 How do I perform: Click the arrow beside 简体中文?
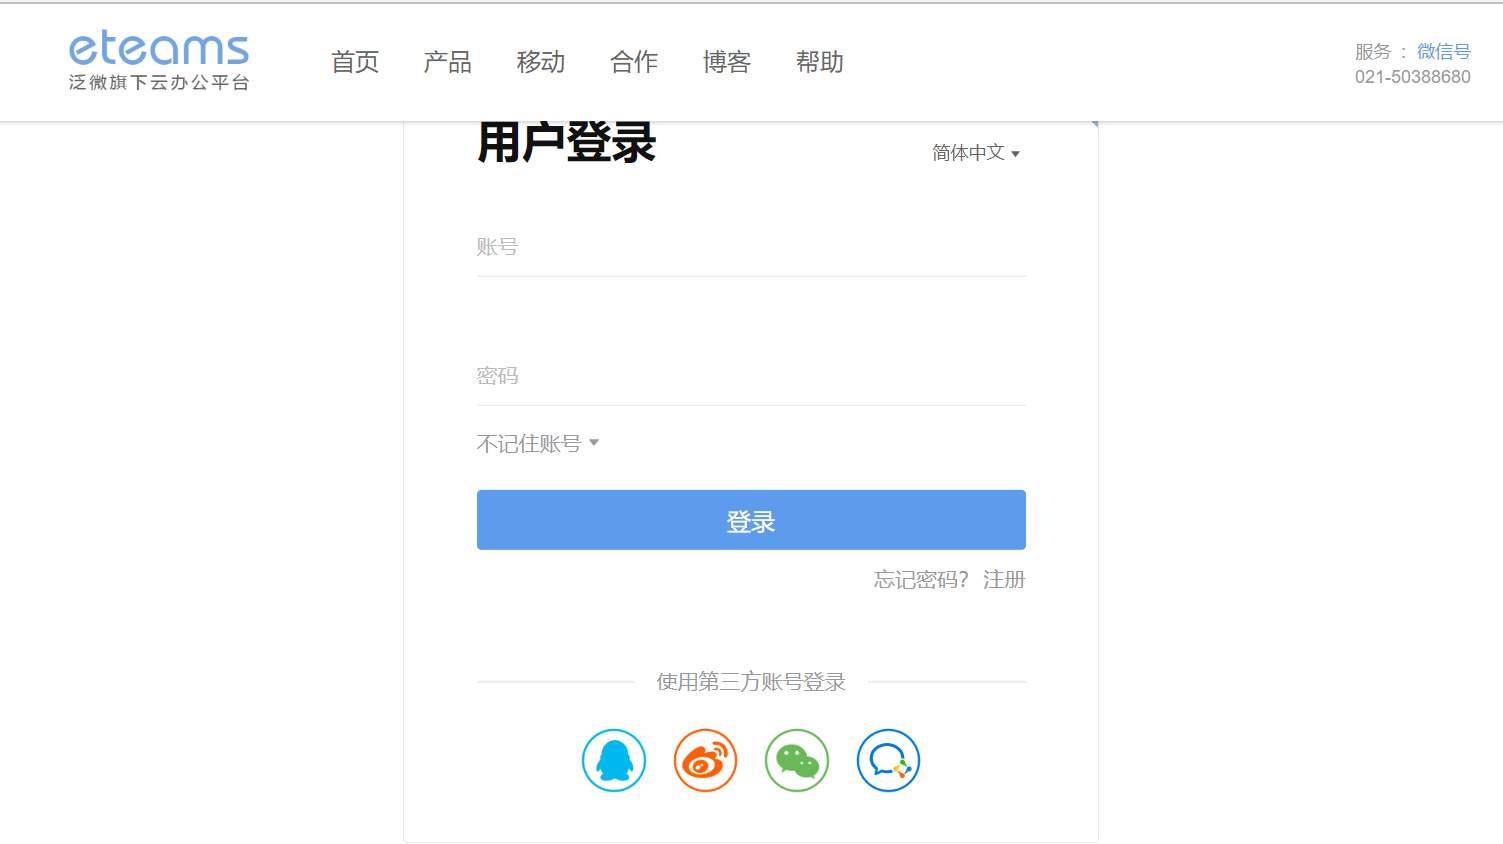1015,154
